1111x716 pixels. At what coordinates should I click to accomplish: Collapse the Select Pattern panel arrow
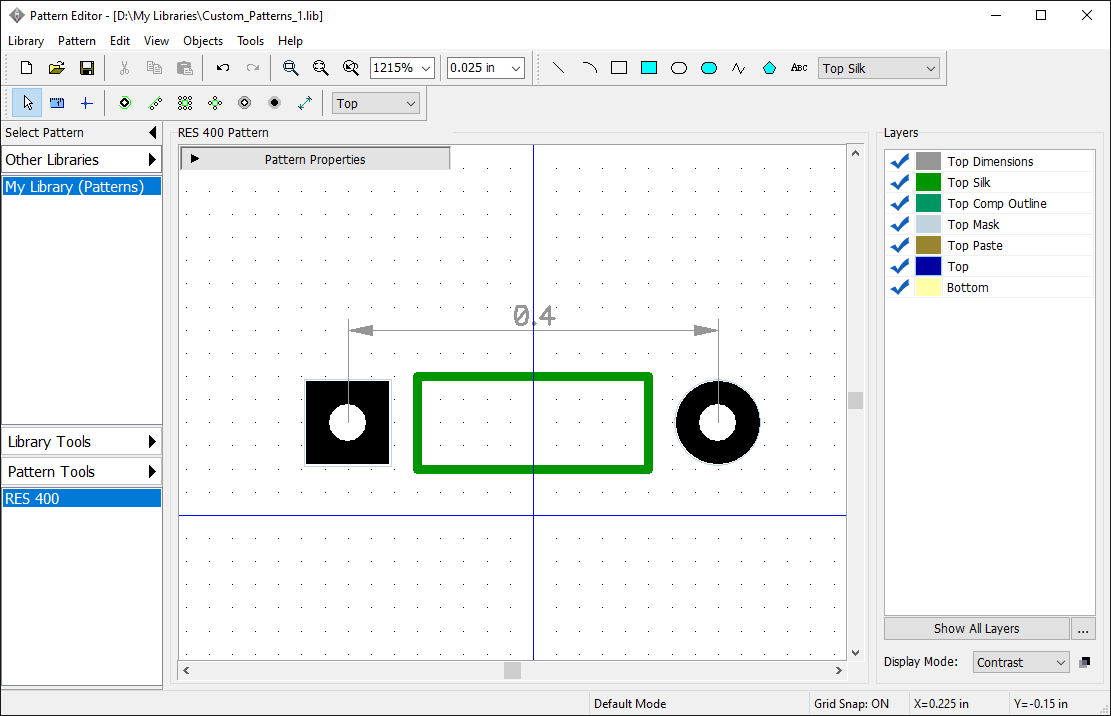[152, 132]
